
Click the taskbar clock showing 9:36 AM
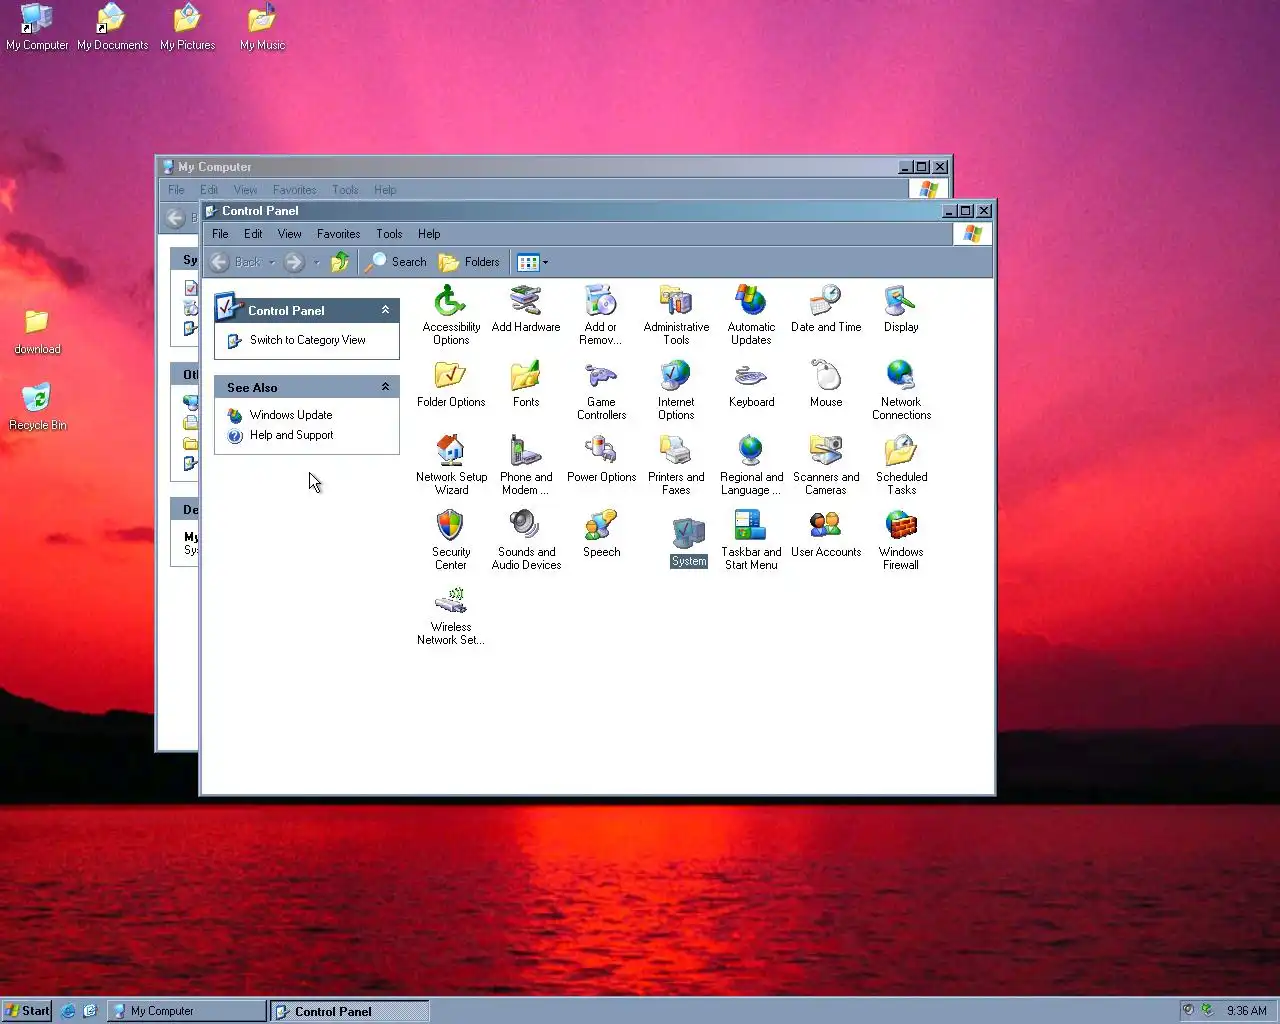click(1246, 1011)
